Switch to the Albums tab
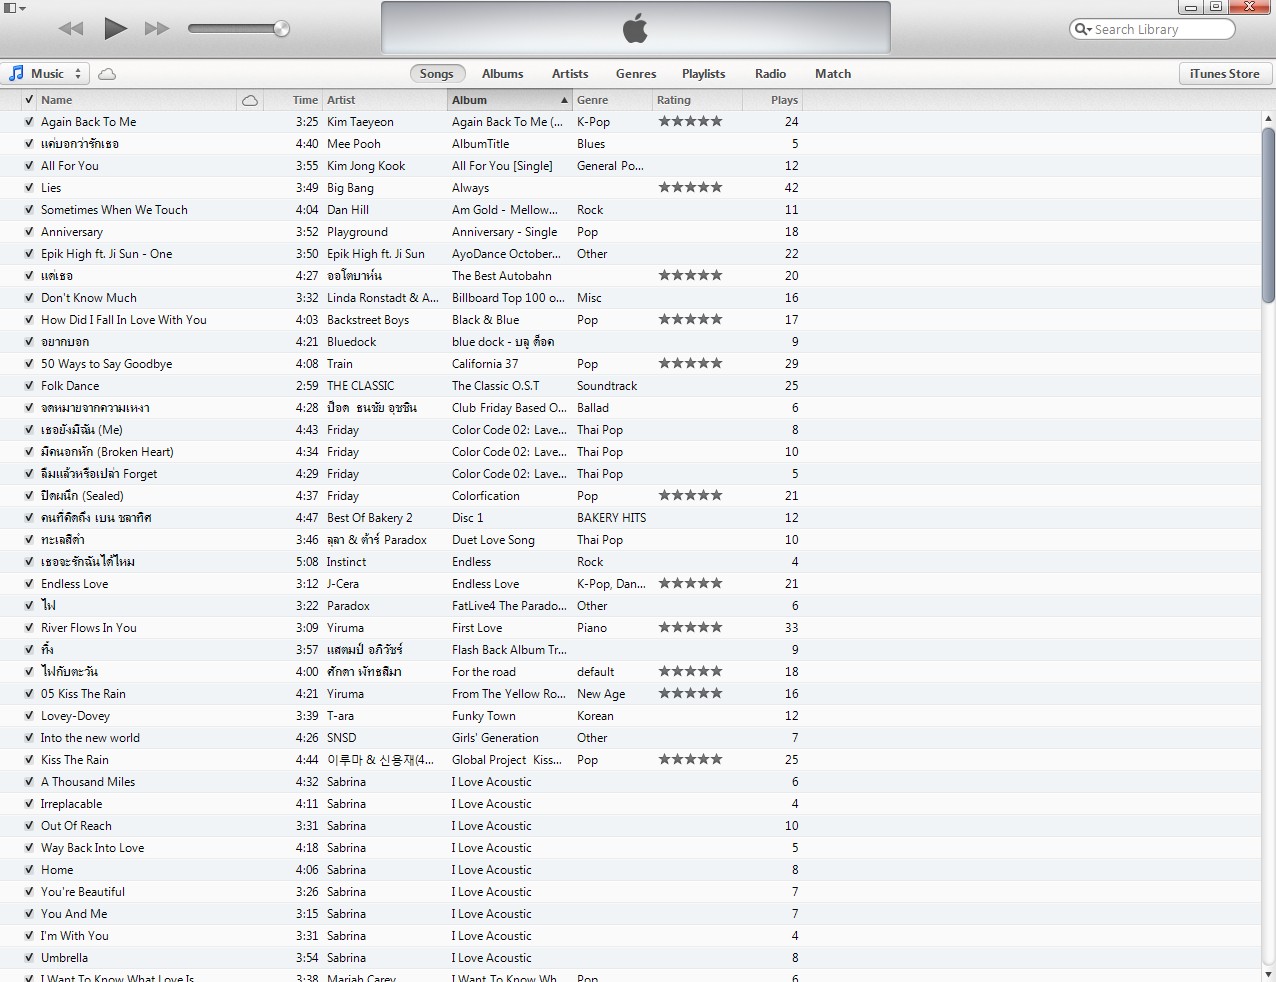The height and width of the screenshot is (982, 1276). (502, 73)
